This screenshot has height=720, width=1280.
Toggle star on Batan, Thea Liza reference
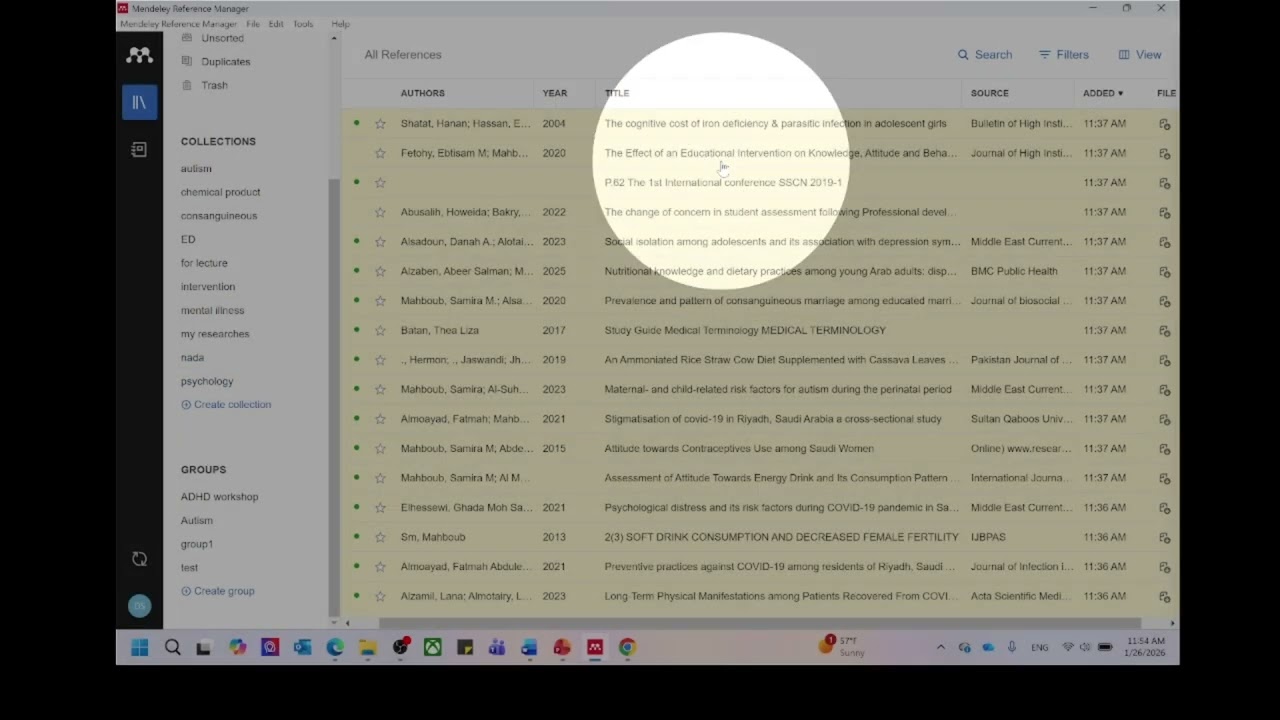[380, 330]
